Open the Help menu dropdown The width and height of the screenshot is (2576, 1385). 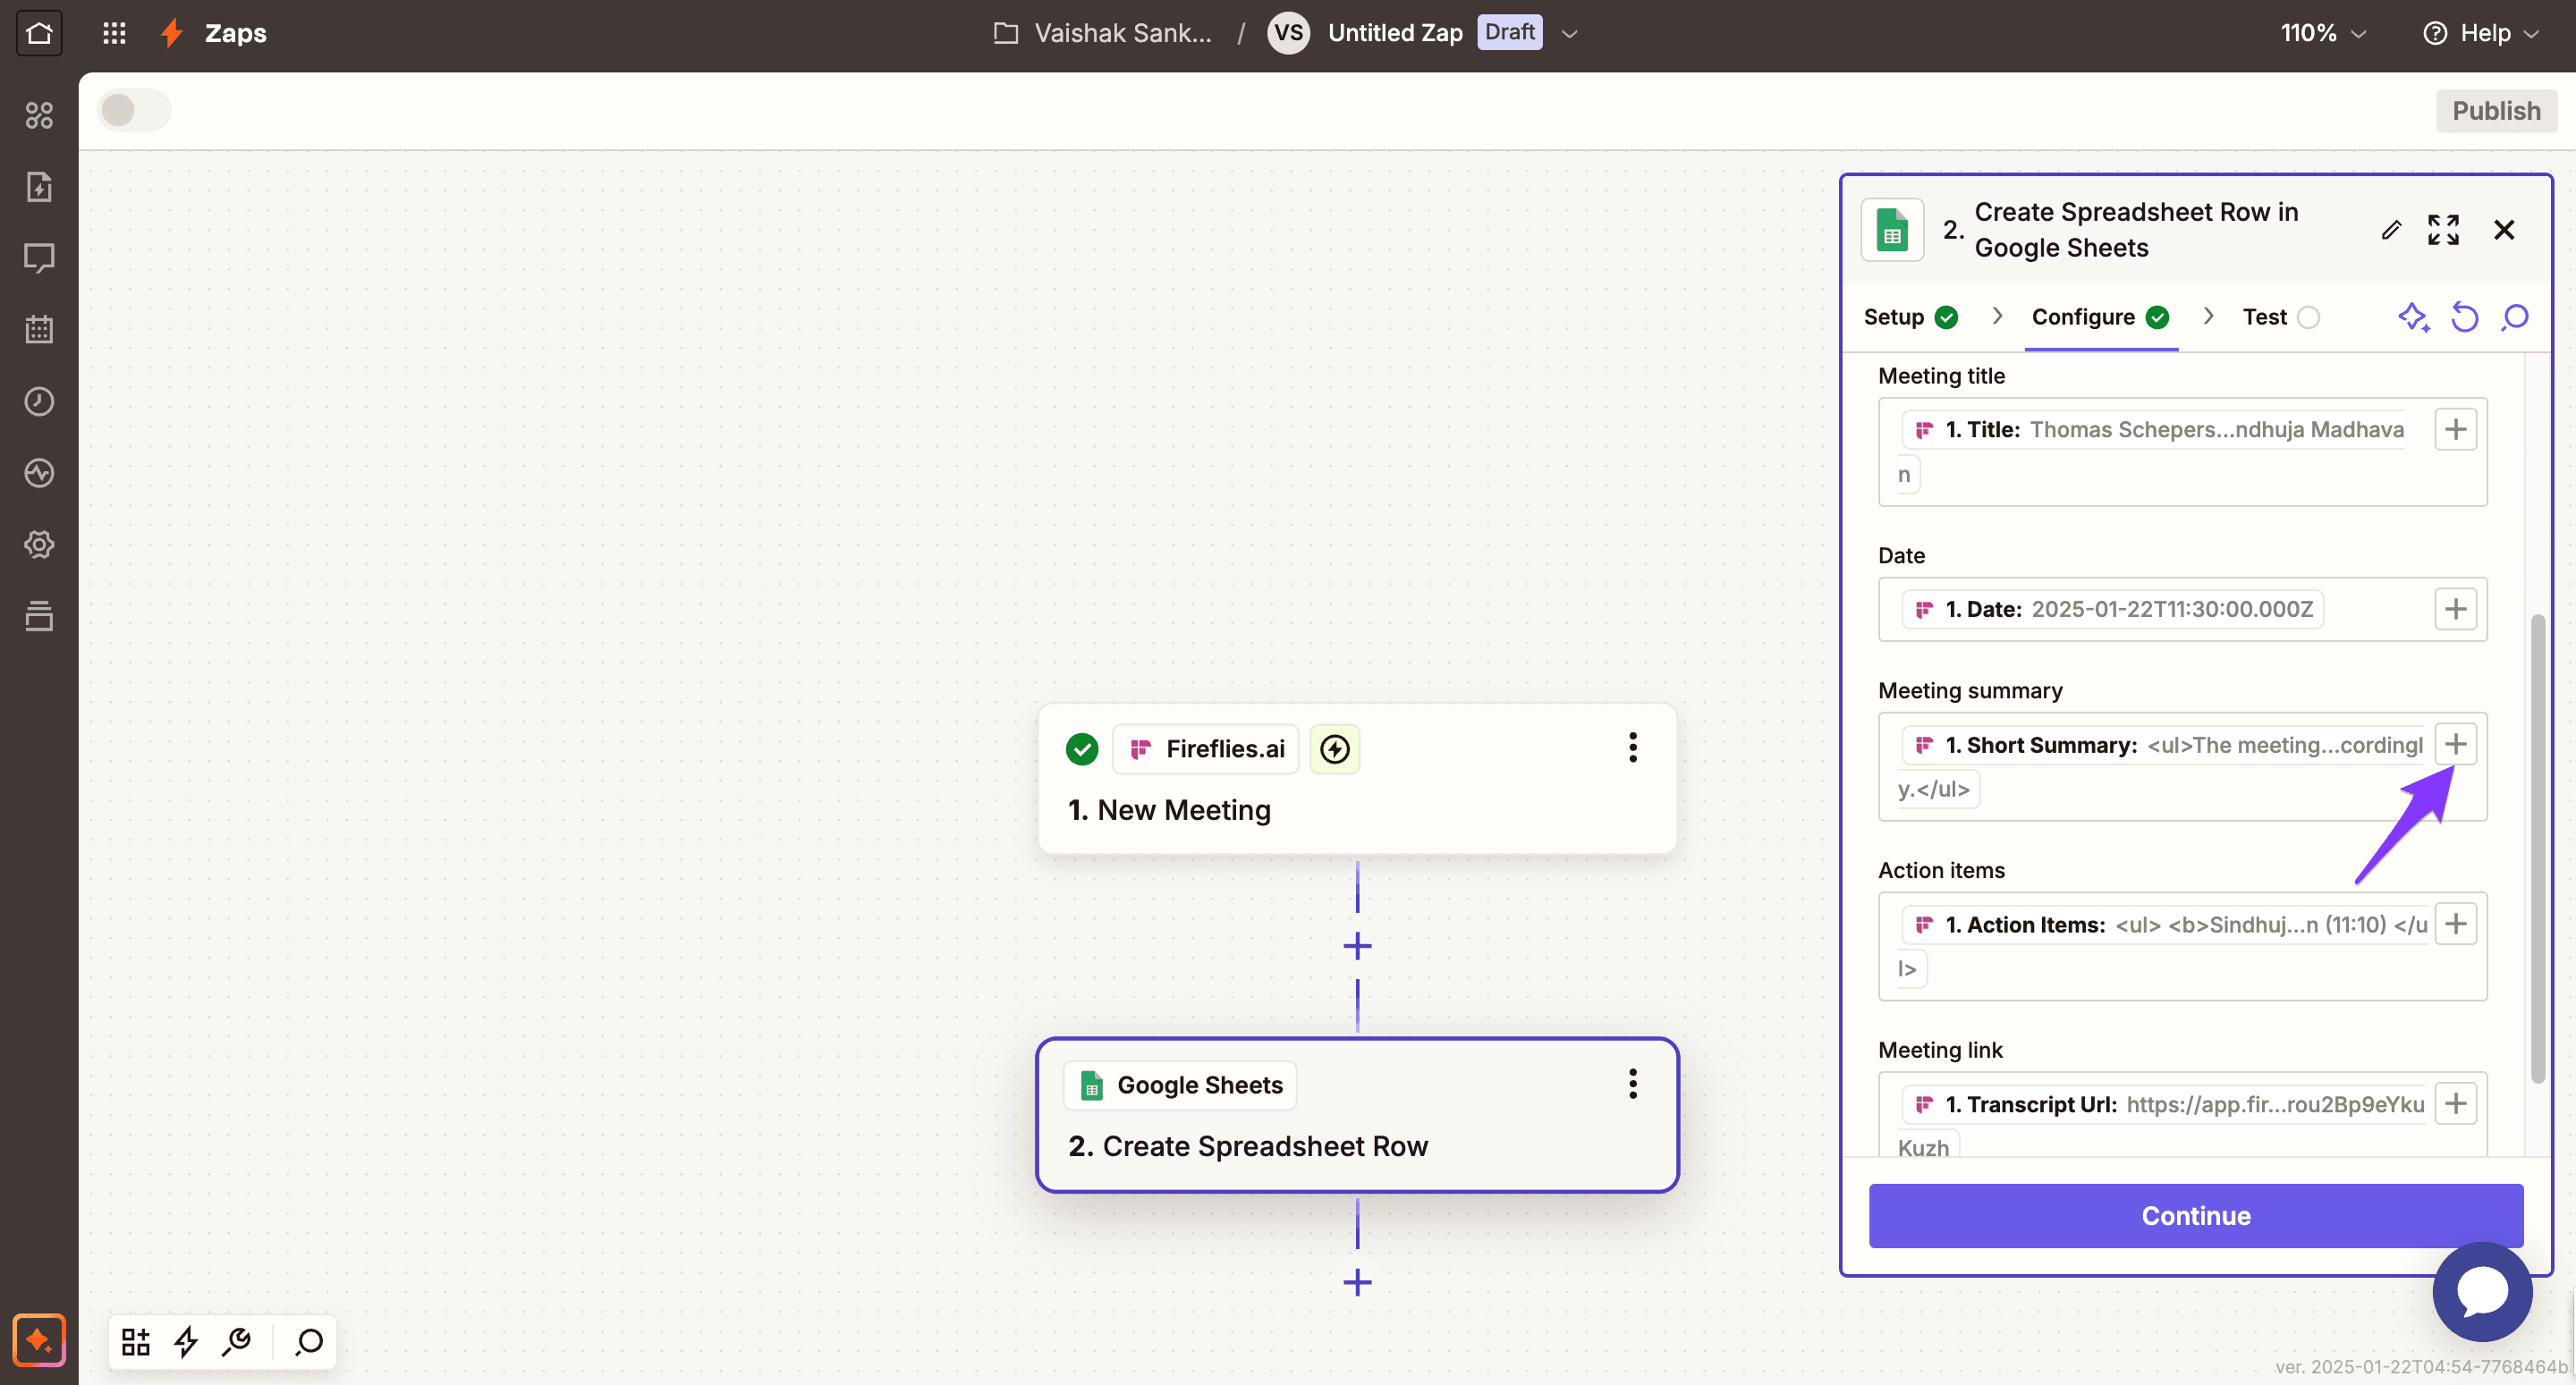(x=2482, y=33)
